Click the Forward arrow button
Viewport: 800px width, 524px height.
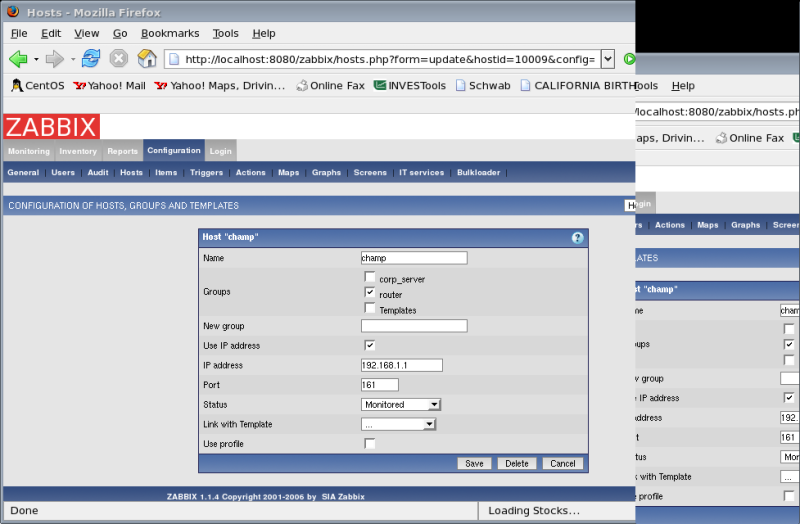coord(55,59)
